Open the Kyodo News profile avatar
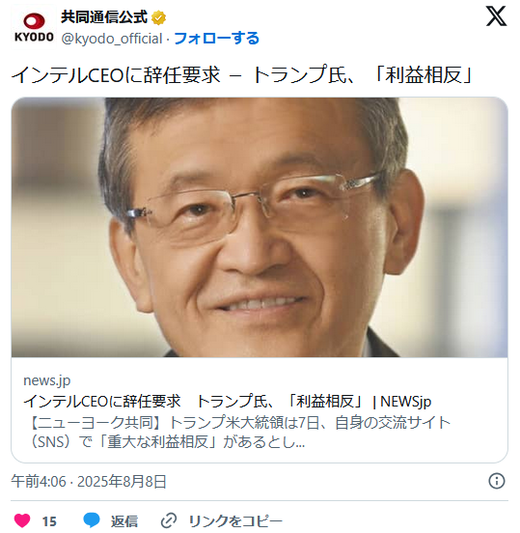The height and width of the screenshot is (533, 520). [34, 27]
